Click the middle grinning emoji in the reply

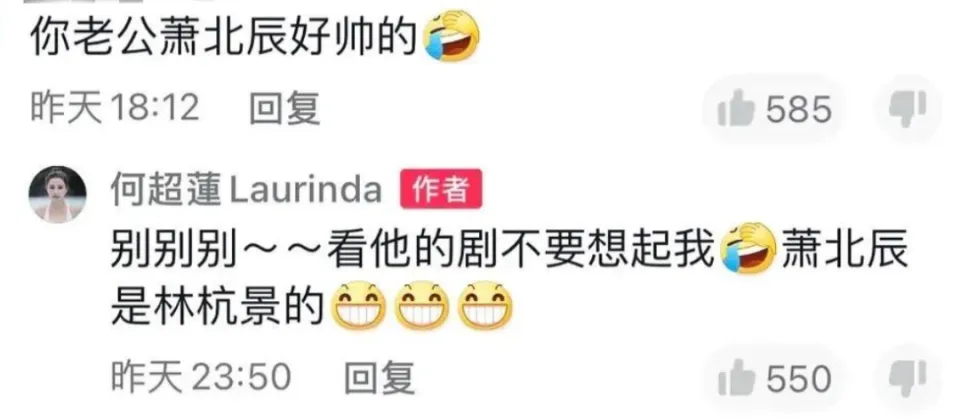coord(422,306)
